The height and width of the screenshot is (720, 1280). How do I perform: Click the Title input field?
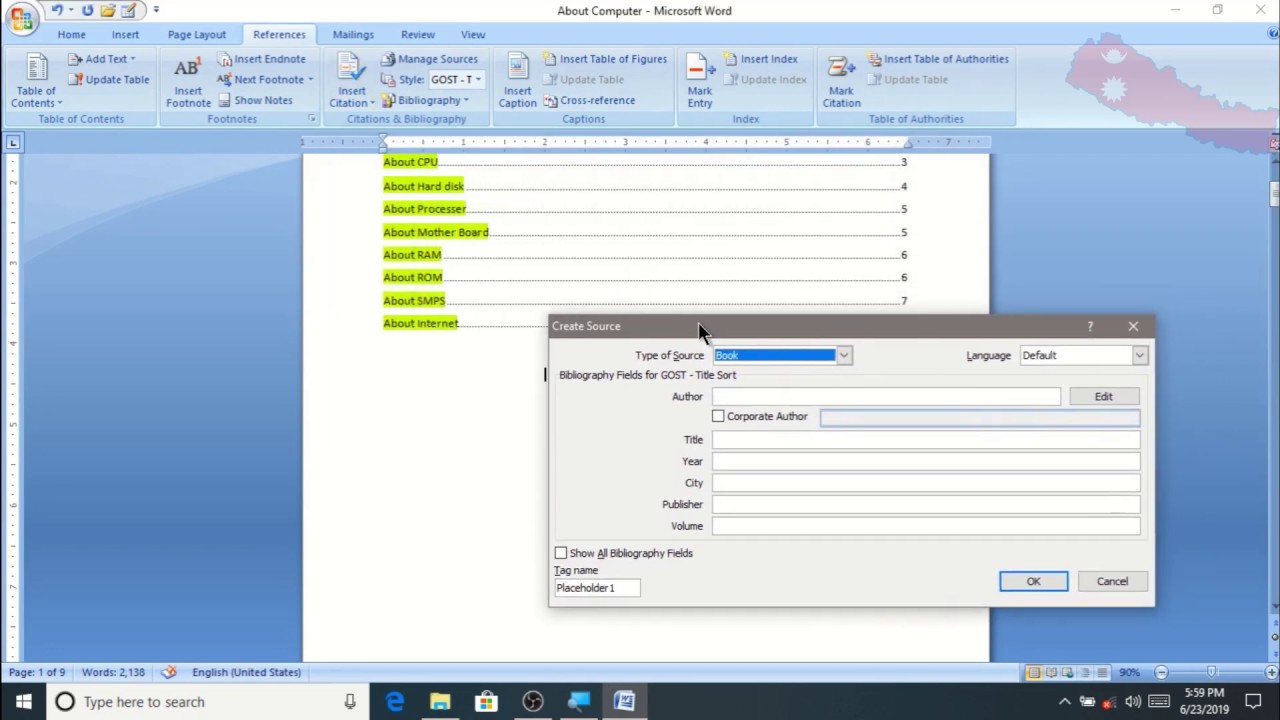(x=926, y=440)
